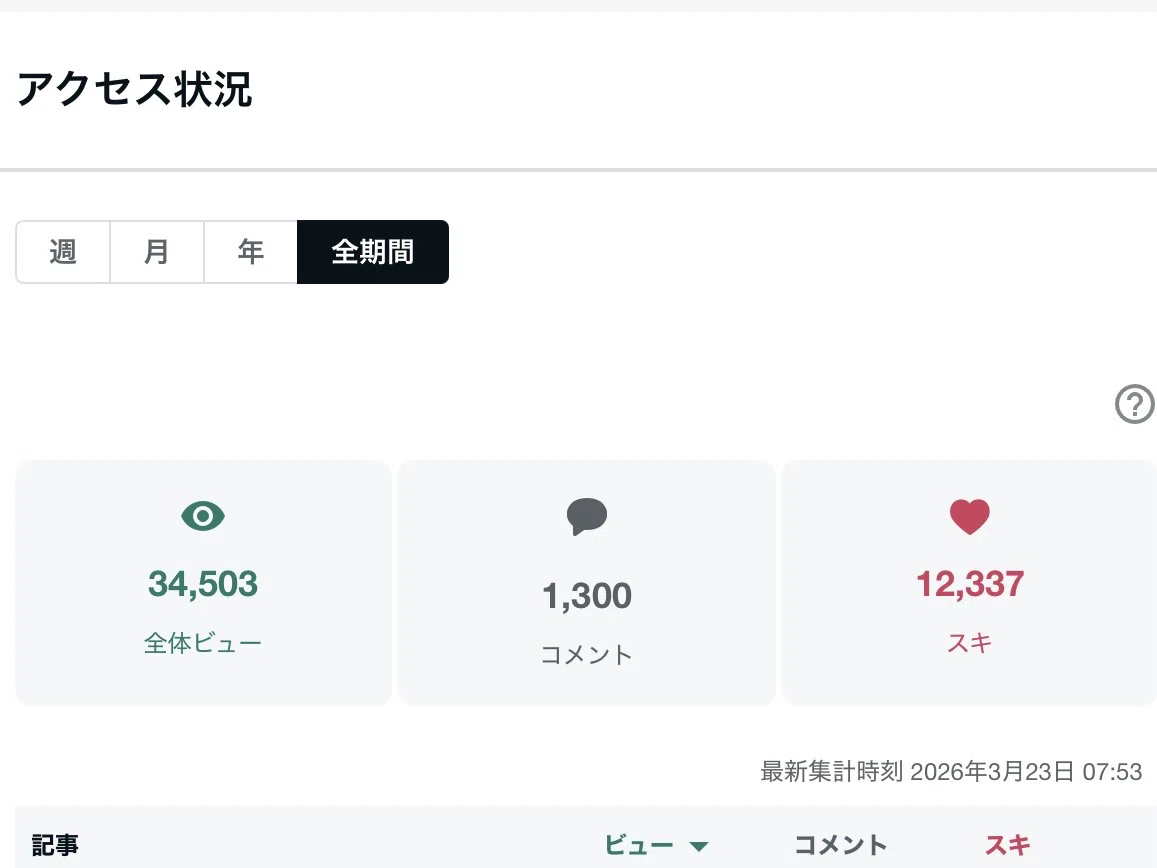Click the コメント card label
Image resolution: width=1157 pixels, height=868 pixels.
[587, 655]
